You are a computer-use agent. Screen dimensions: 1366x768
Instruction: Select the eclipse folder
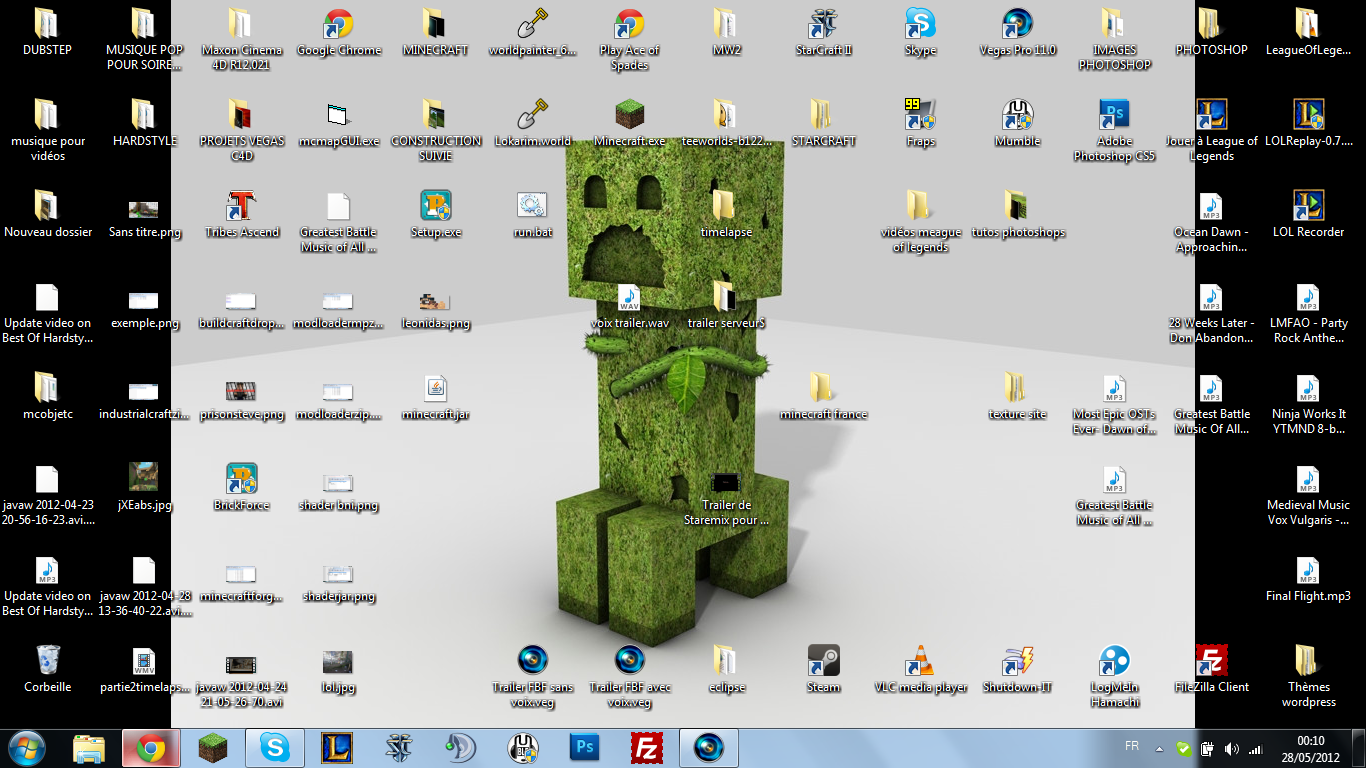(726, 670)
